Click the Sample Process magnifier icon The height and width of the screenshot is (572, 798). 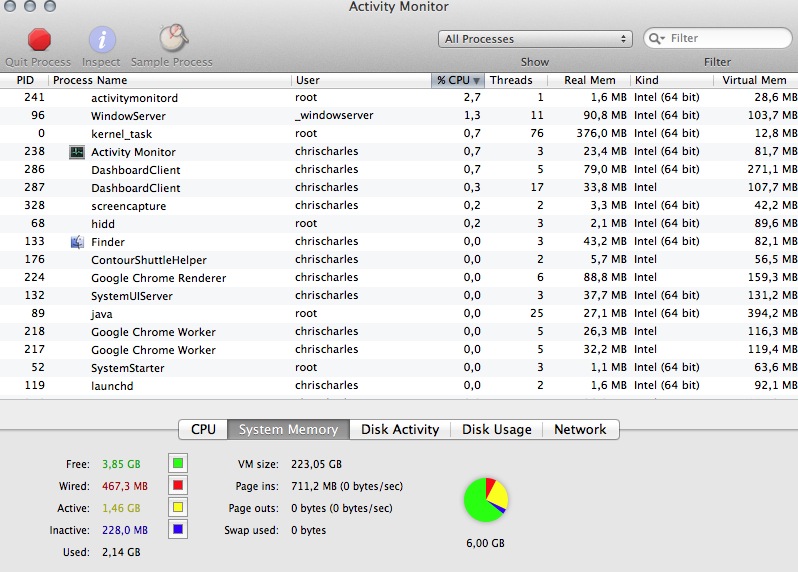pyautogui.click(x=173, y=38)
